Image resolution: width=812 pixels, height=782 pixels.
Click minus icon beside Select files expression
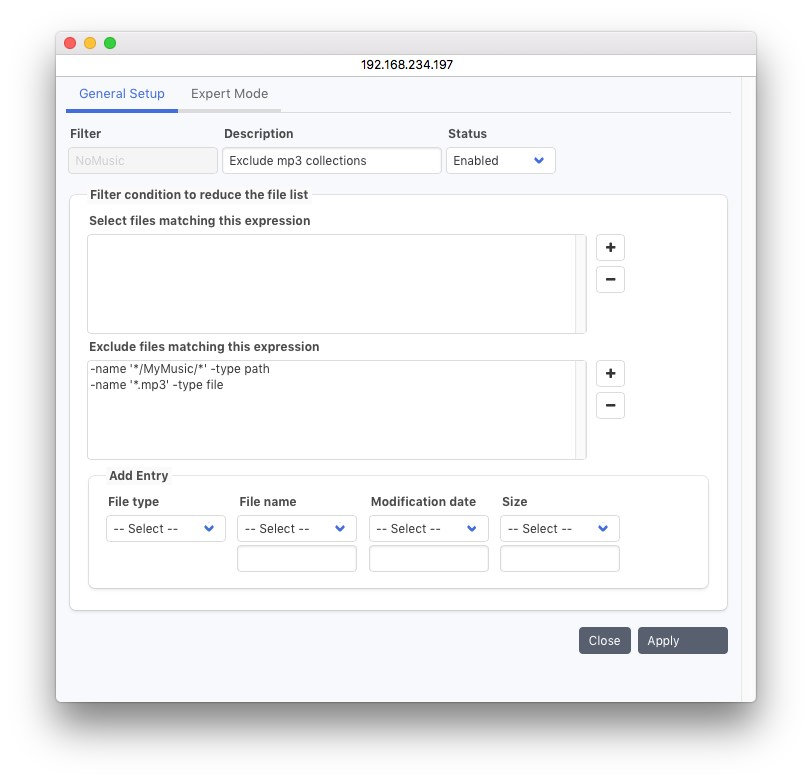pos(610,279)
